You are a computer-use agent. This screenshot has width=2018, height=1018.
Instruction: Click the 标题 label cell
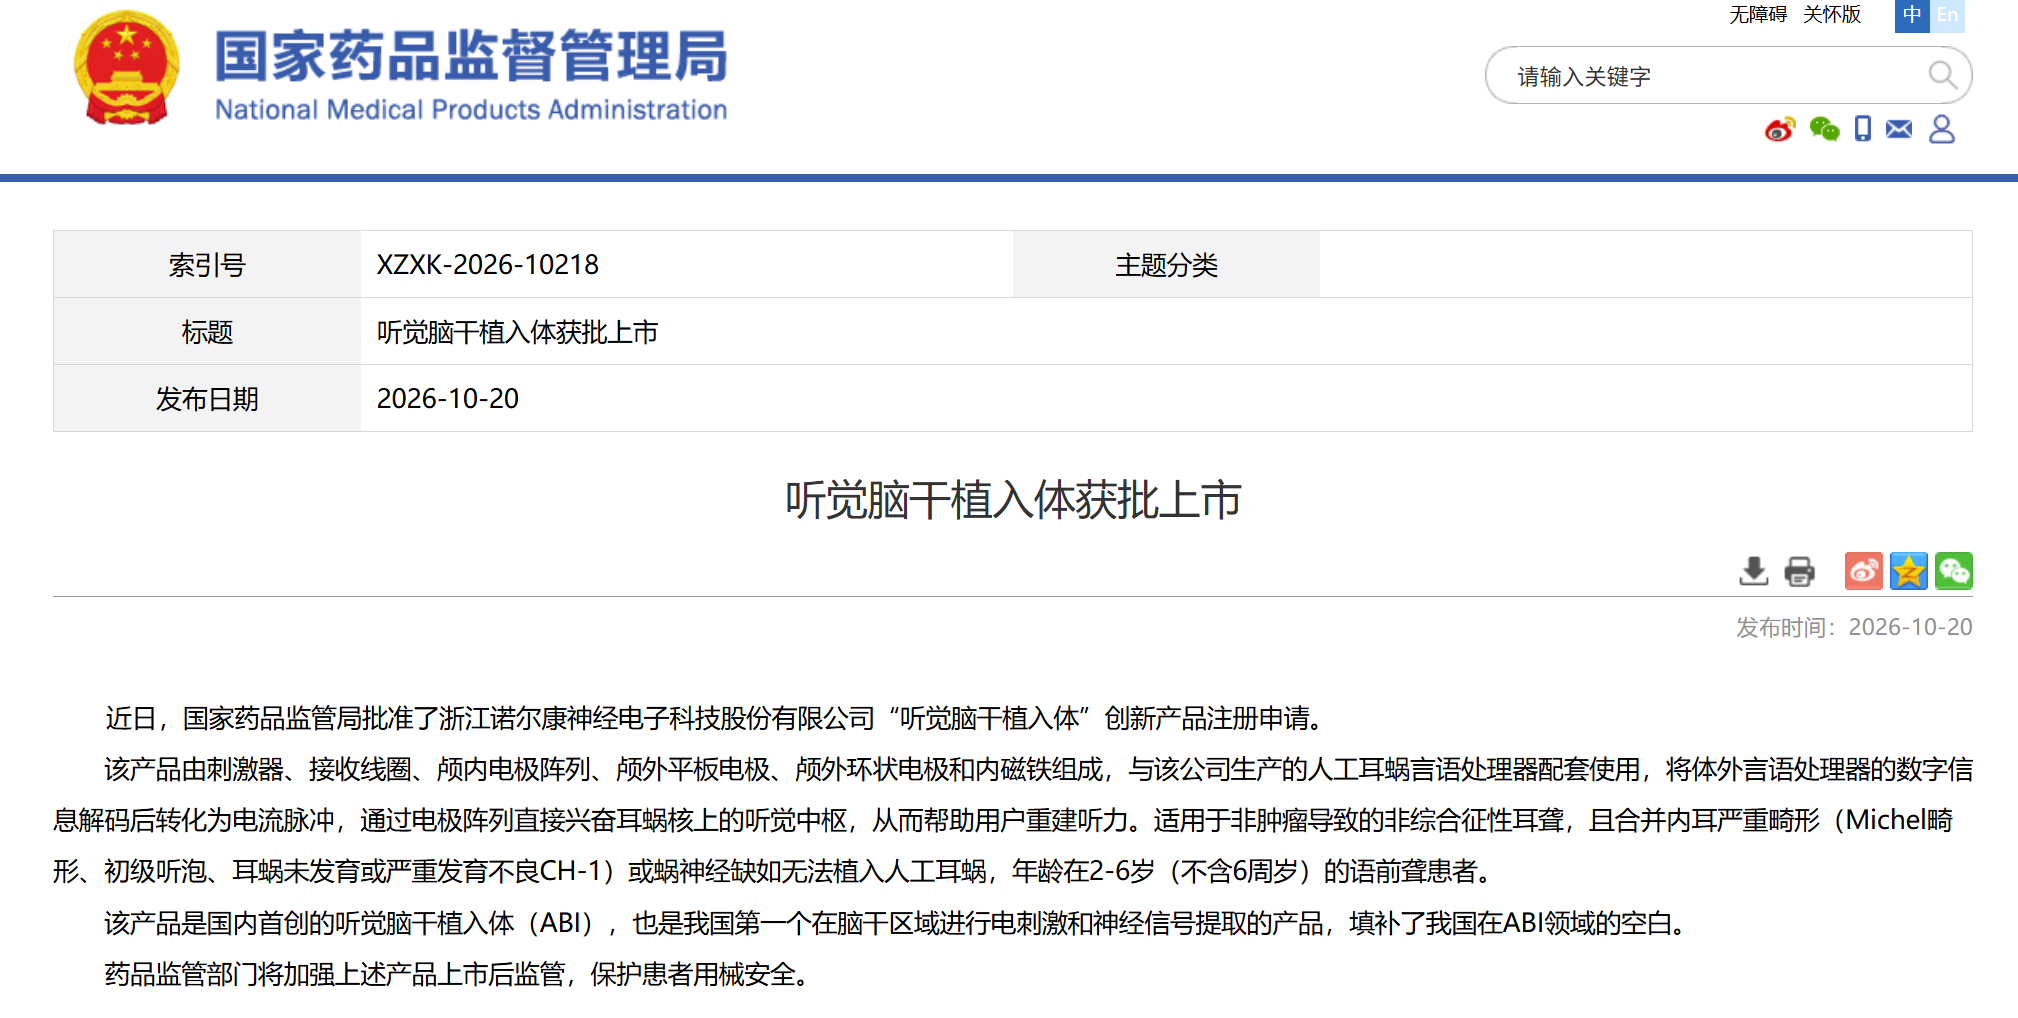click(207, 332)
